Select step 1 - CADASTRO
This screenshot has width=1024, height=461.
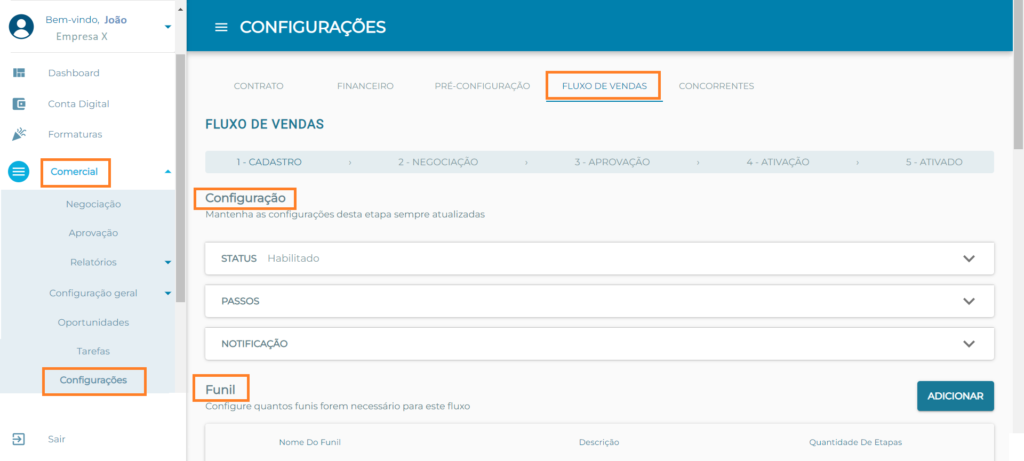(x=269, y=162)
